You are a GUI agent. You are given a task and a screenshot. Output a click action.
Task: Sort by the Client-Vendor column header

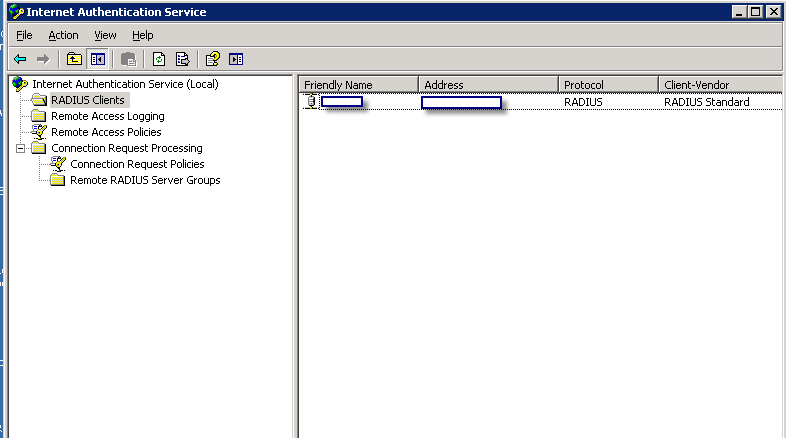tap(720, 85)
